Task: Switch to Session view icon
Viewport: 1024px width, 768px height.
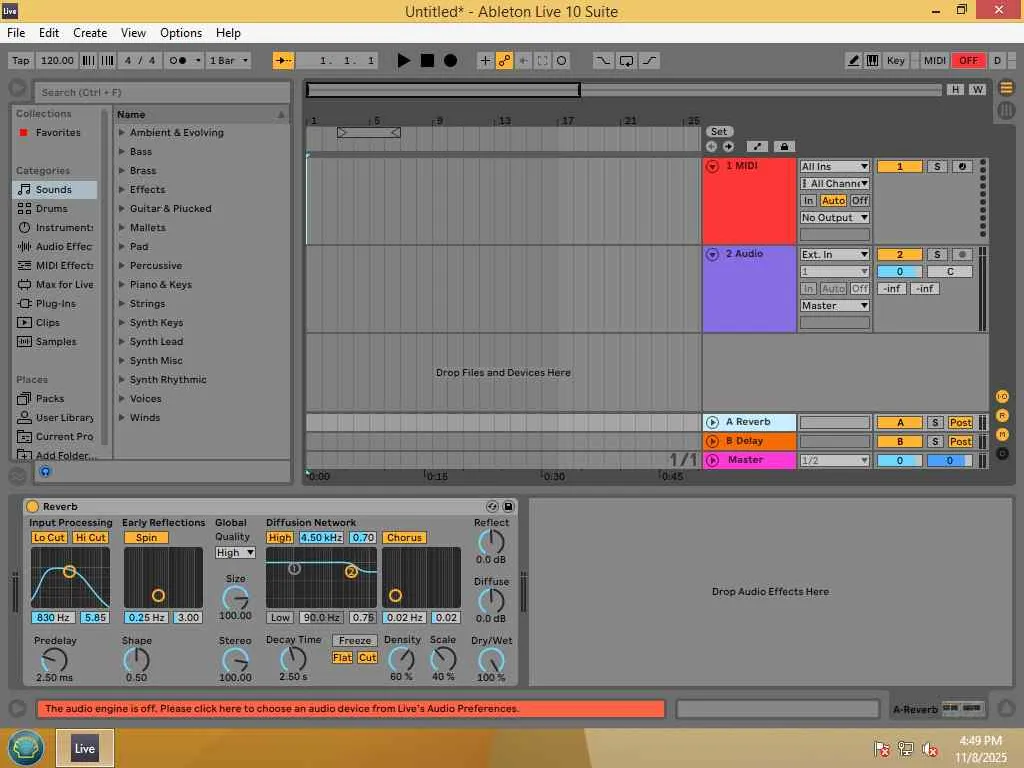Action: coord(1006,110)
